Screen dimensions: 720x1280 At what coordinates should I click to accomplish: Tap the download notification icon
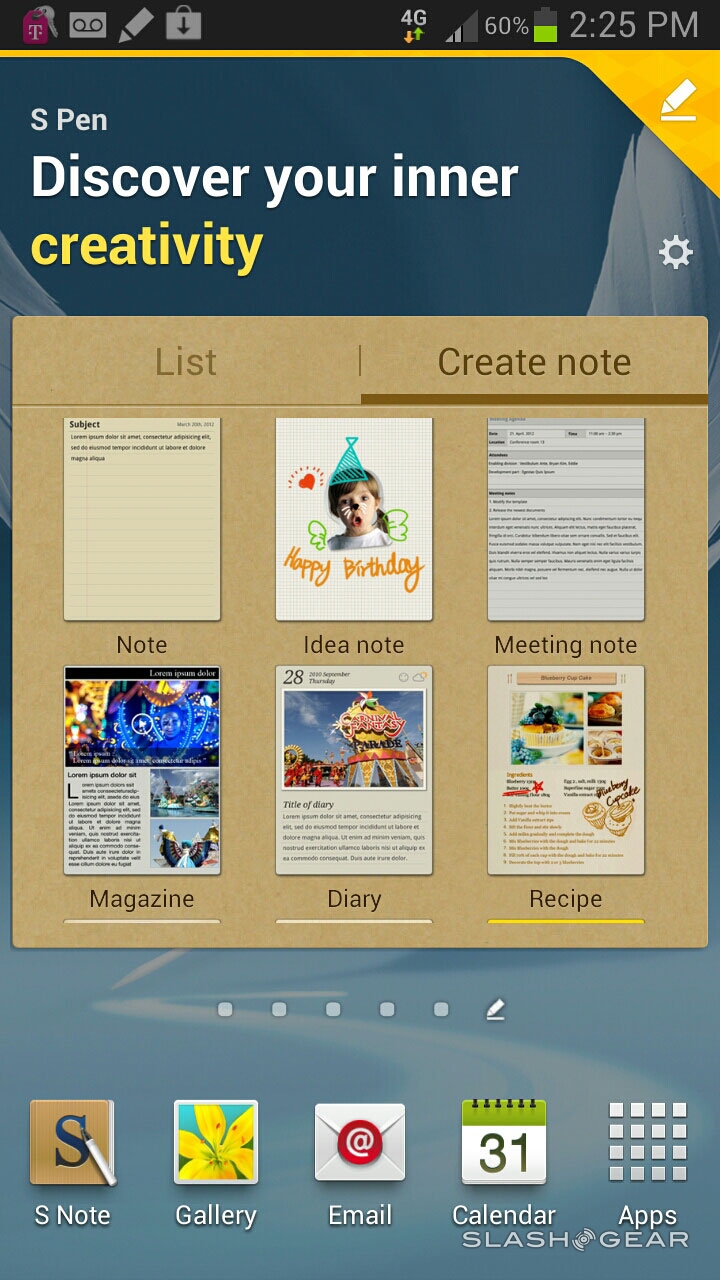(x=184, y=25)
